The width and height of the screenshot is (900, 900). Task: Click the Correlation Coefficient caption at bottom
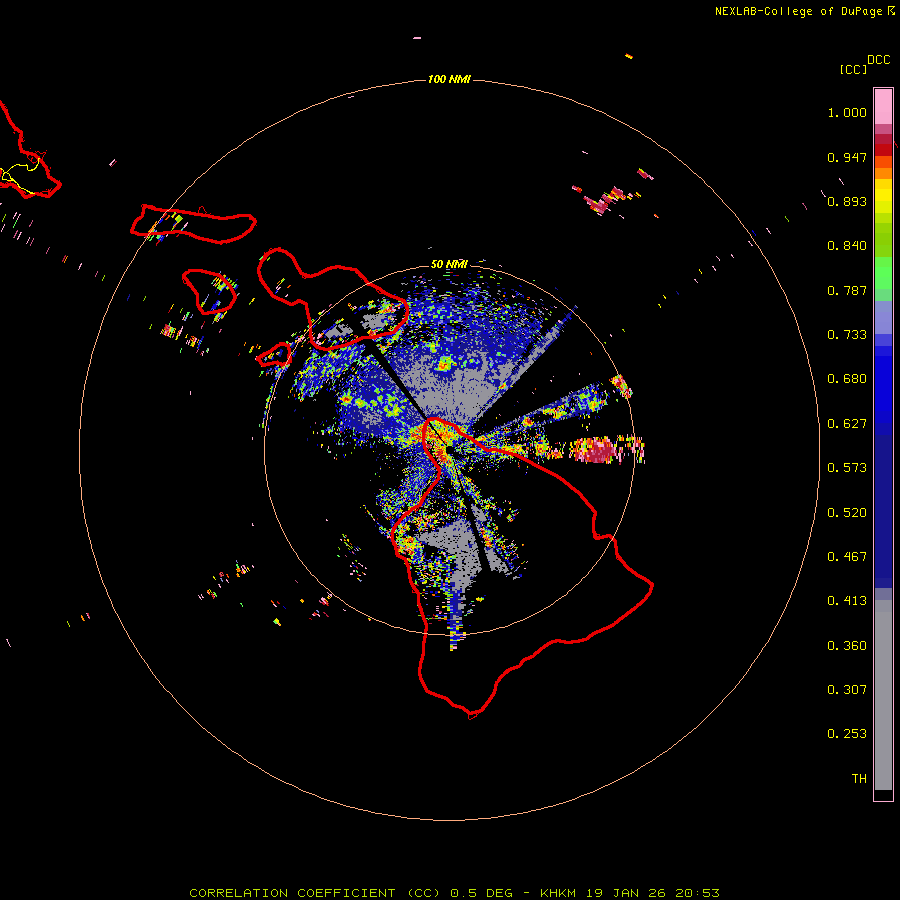point(454,893)
